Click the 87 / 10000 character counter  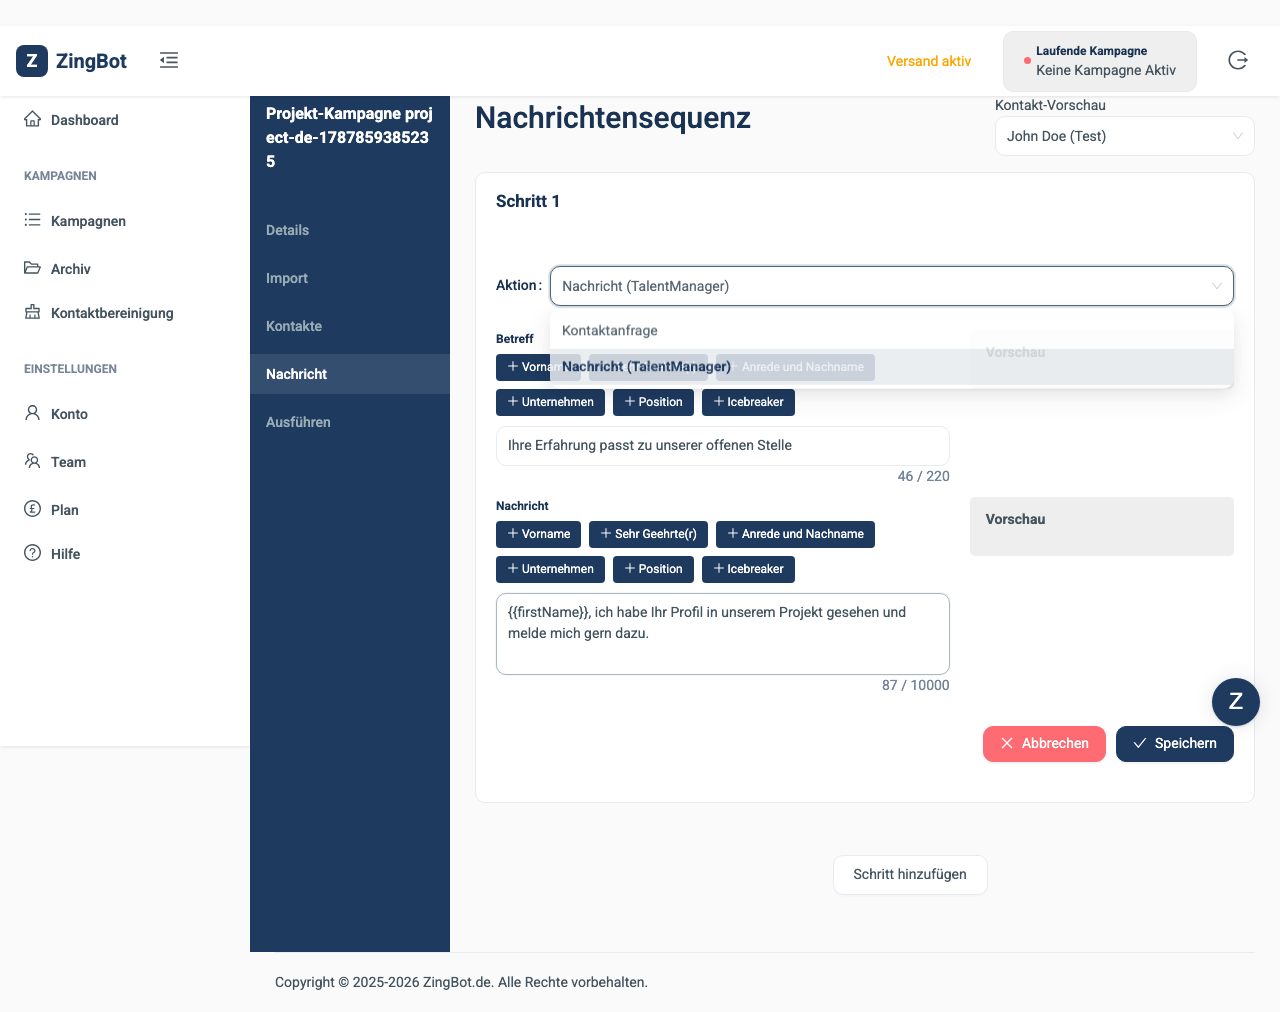(x=915, y=685)
